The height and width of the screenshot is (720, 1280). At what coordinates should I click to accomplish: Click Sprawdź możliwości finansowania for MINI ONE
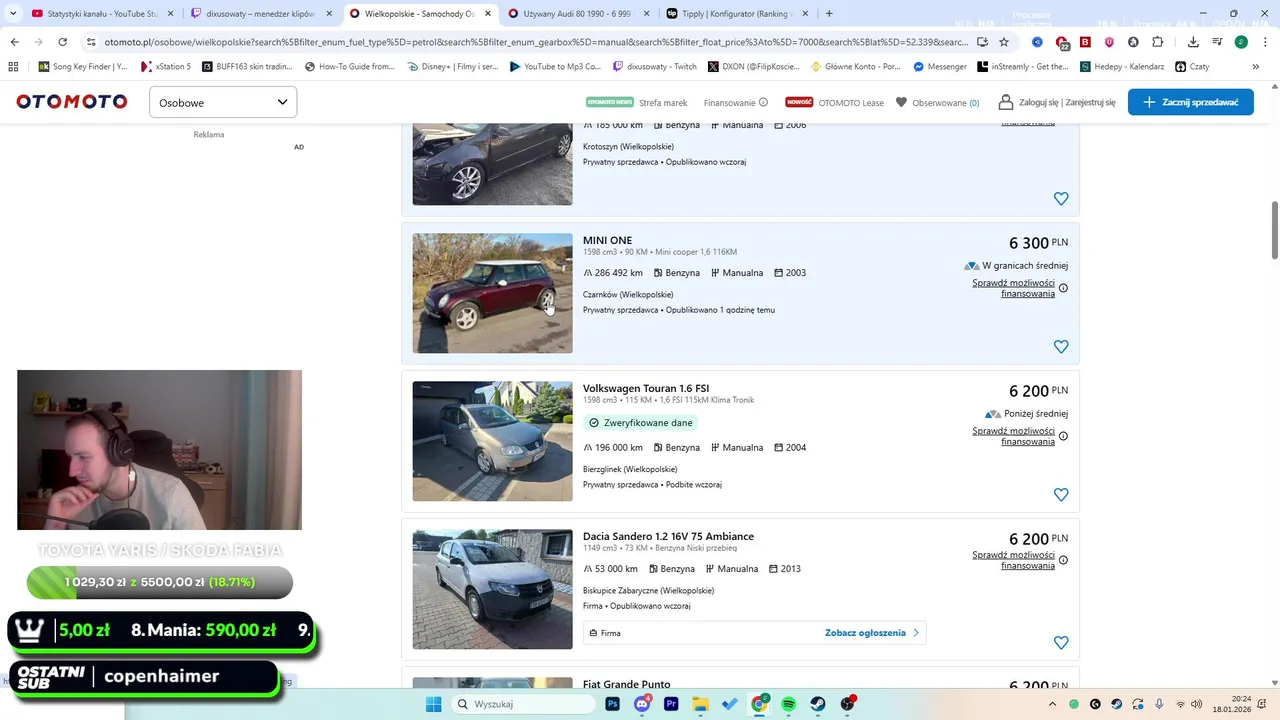[1013, 288]
